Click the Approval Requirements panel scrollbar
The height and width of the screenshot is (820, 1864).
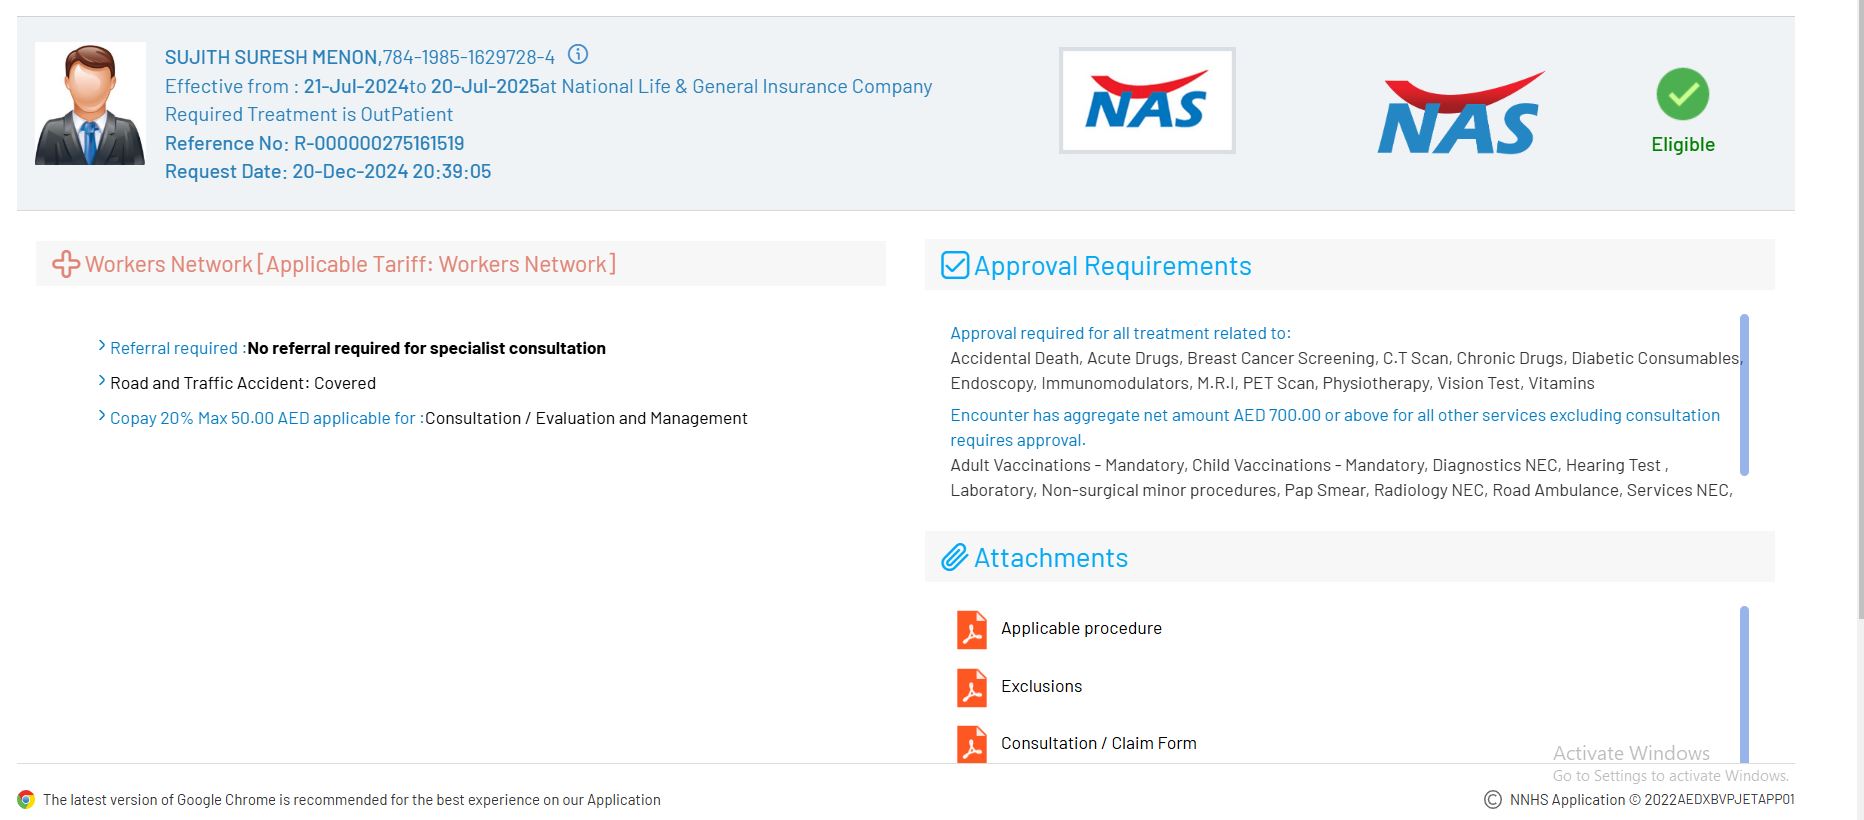(x=1744, y=395)
